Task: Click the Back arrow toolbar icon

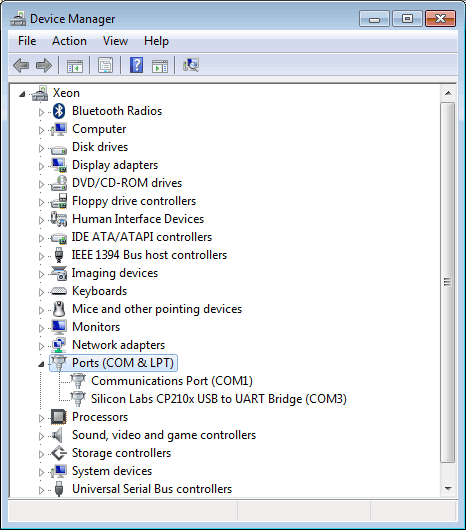Action: coord(21,65)
